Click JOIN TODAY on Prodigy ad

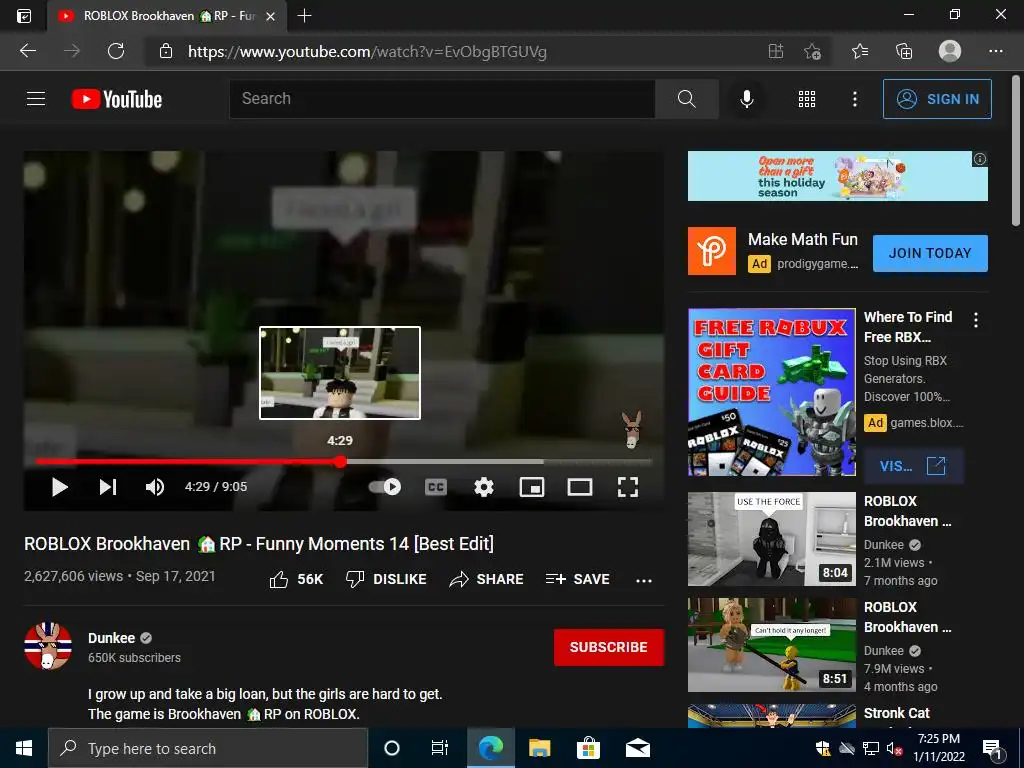[x=930, y=253]
